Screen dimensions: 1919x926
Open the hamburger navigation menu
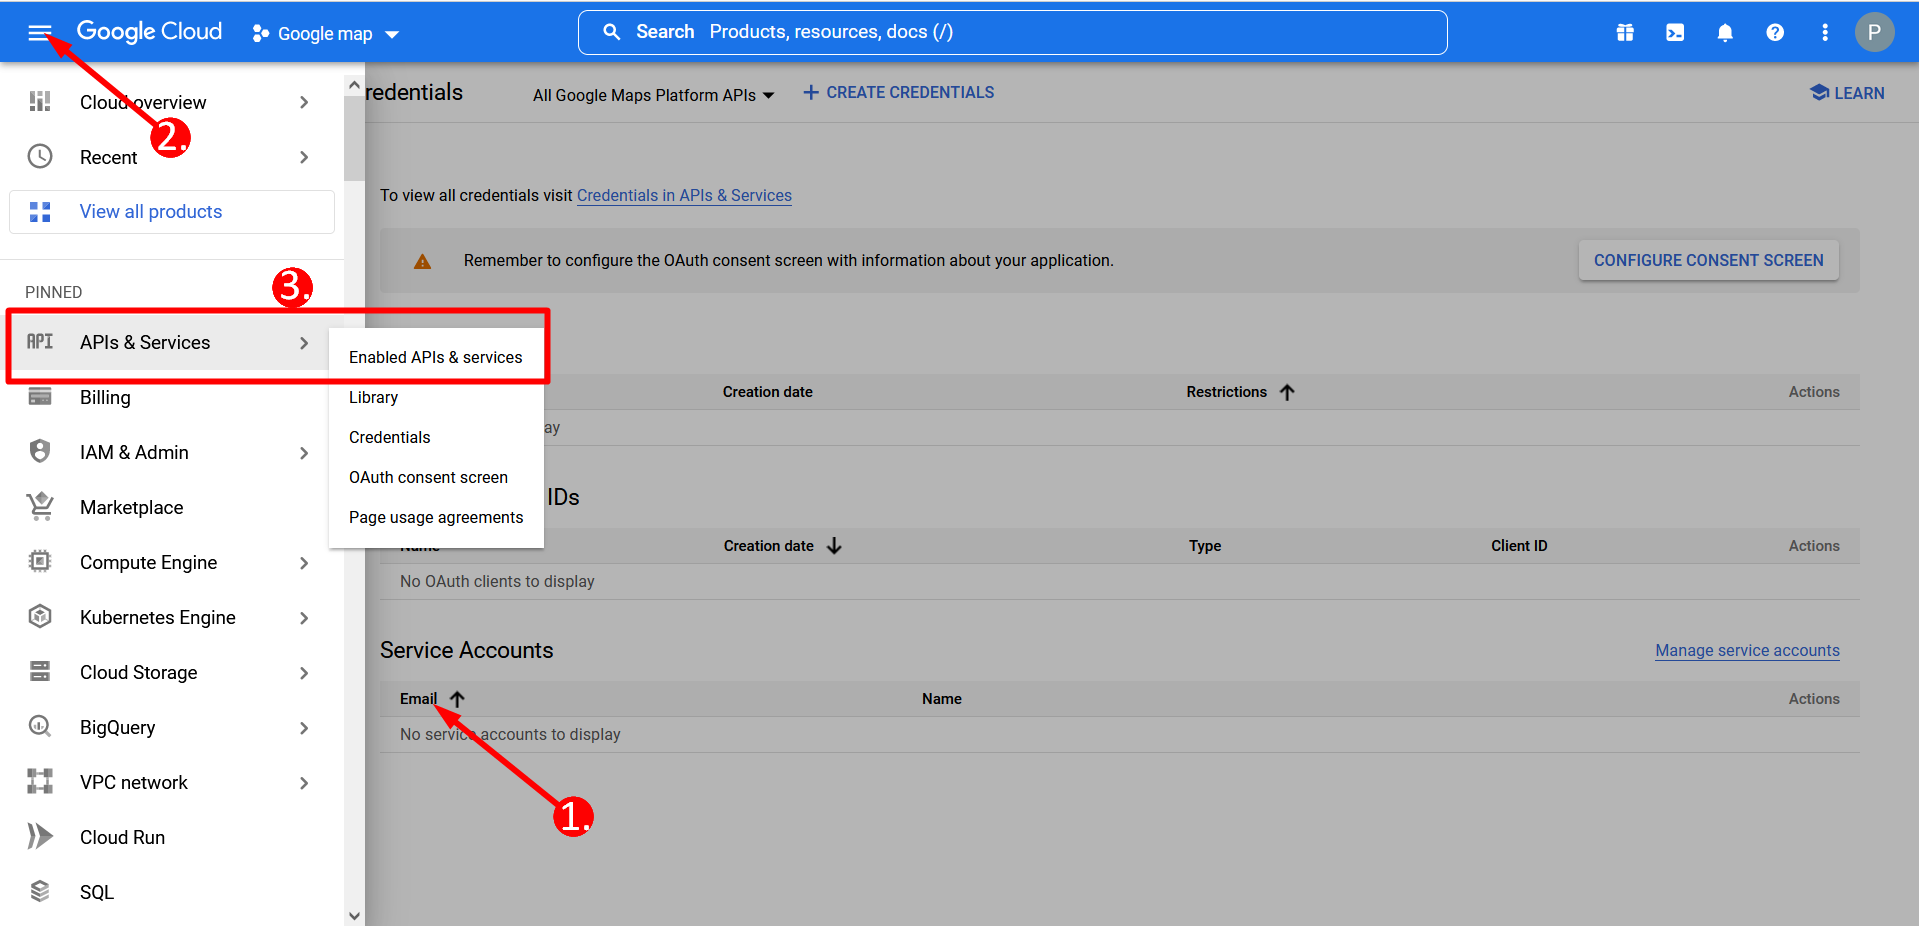coord(39,33)
